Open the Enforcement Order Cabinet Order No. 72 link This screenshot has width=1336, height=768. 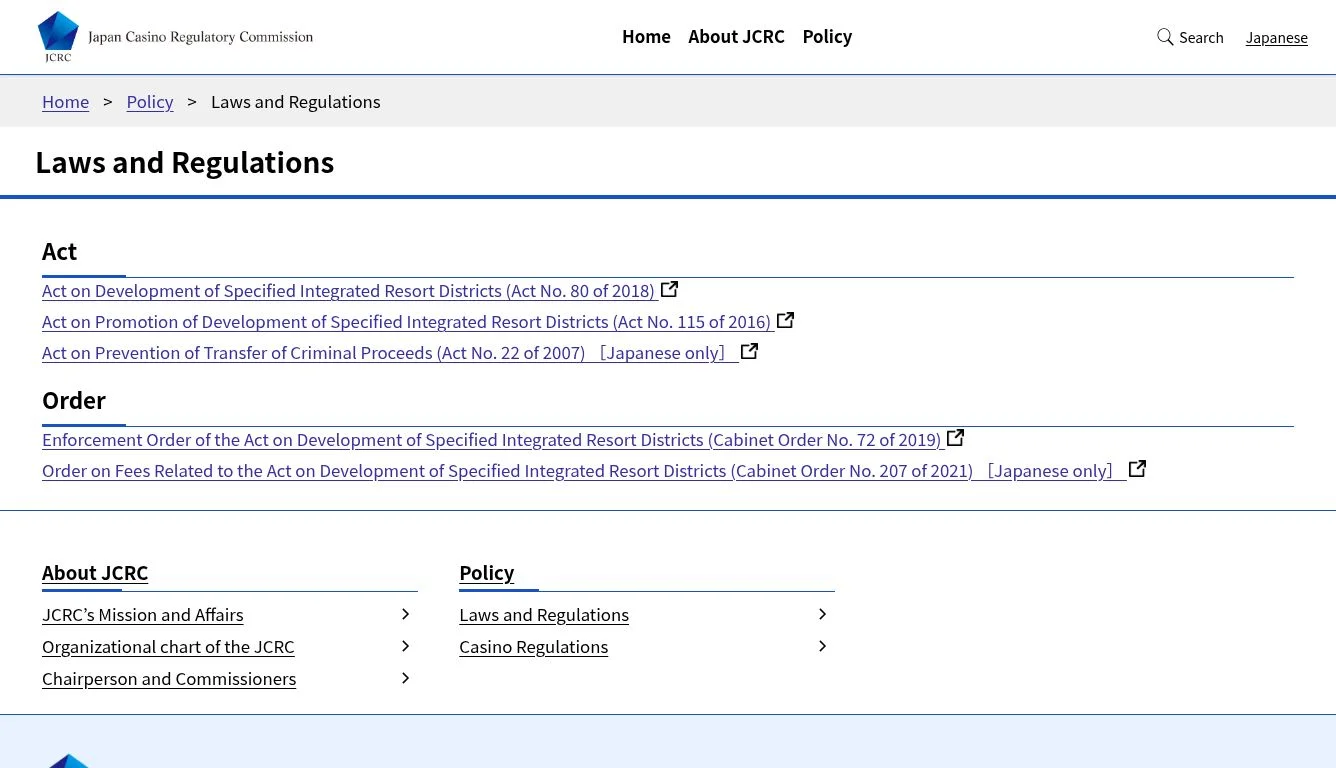point(493,439)
